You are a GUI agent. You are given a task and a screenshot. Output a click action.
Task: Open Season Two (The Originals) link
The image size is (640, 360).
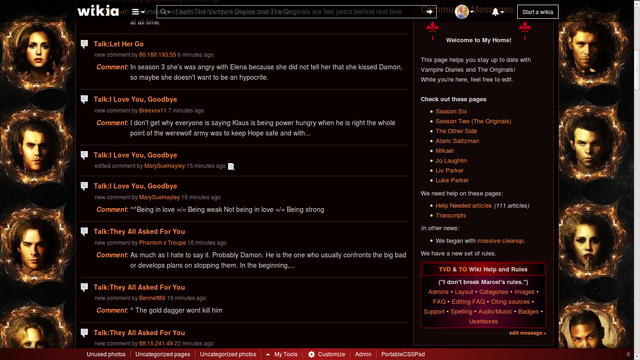click(x=473, y=121)
